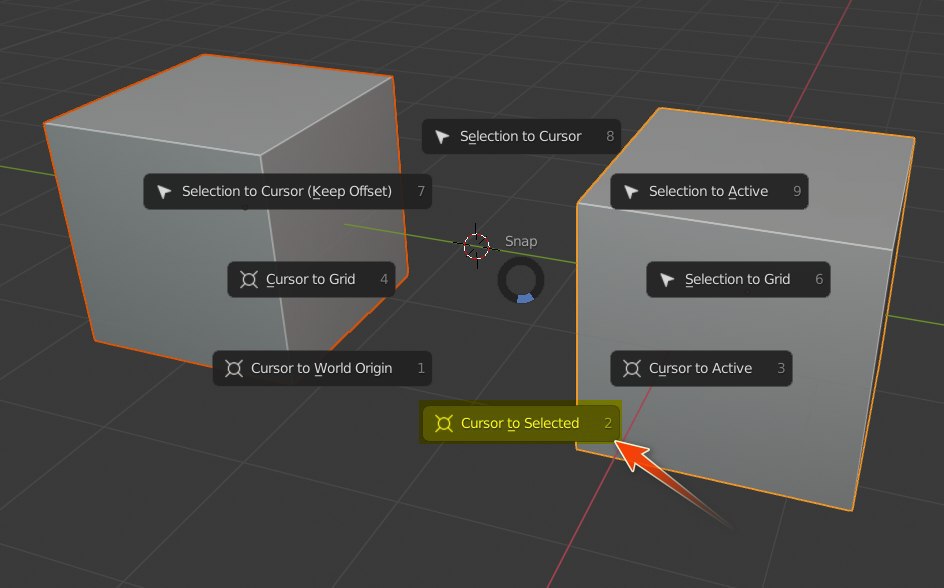Click the 3D cursor crosshair
This screenshot has height=588, width=944.
pyautogui.click(x=476, y=246)
